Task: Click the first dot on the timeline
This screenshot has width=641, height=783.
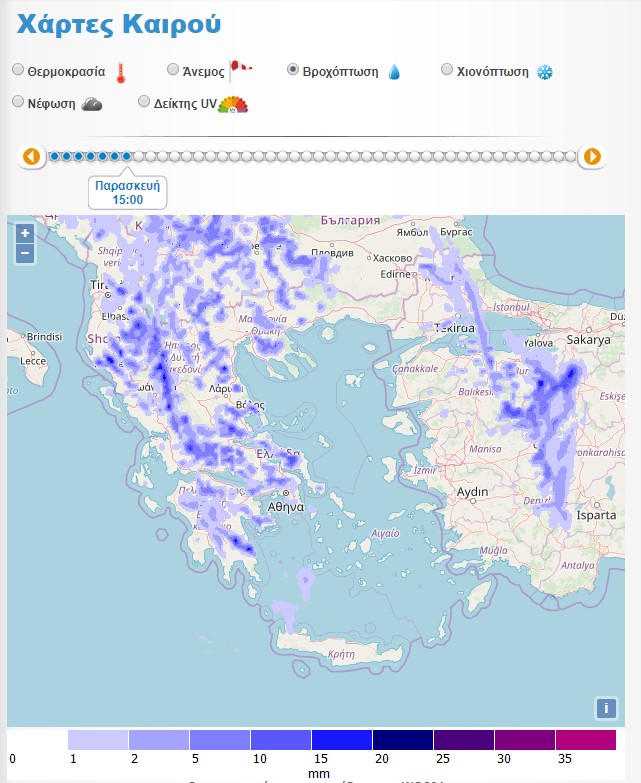Action: pyautogui.click(x=55, y=156)
